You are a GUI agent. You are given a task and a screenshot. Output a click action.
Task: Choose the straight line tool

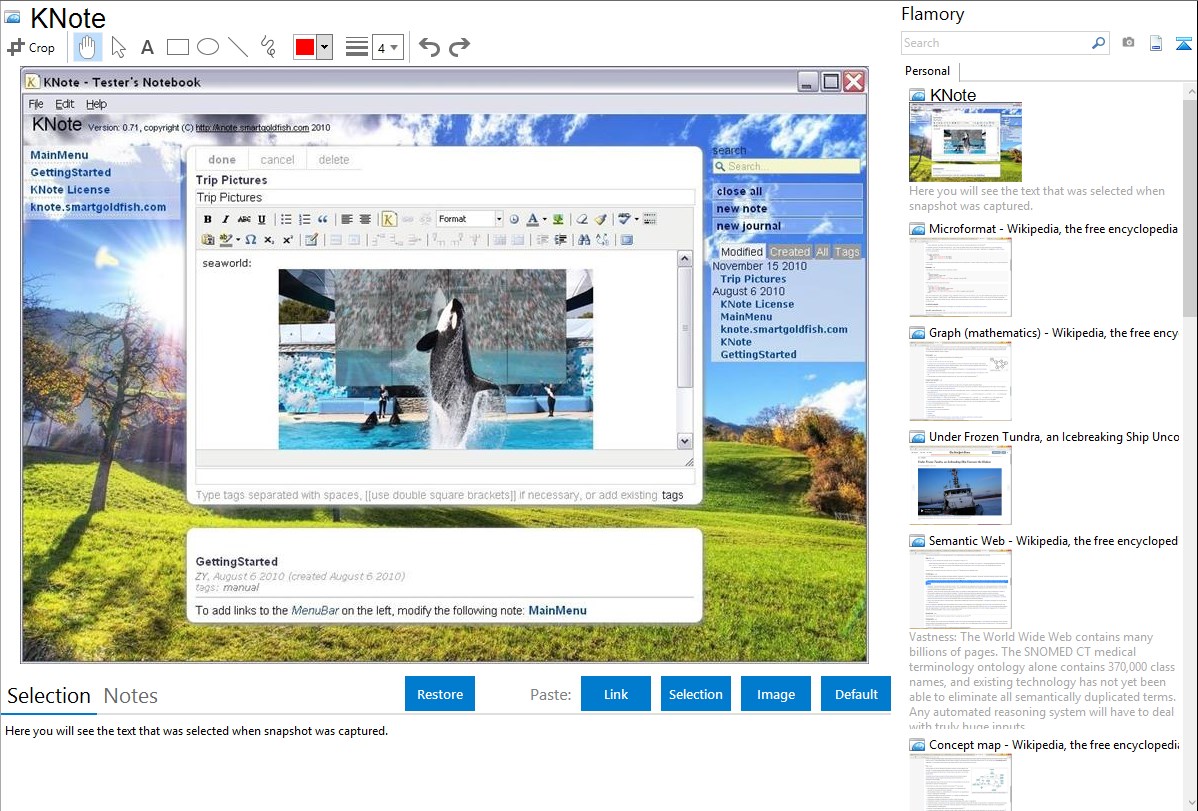coord(238,47)
